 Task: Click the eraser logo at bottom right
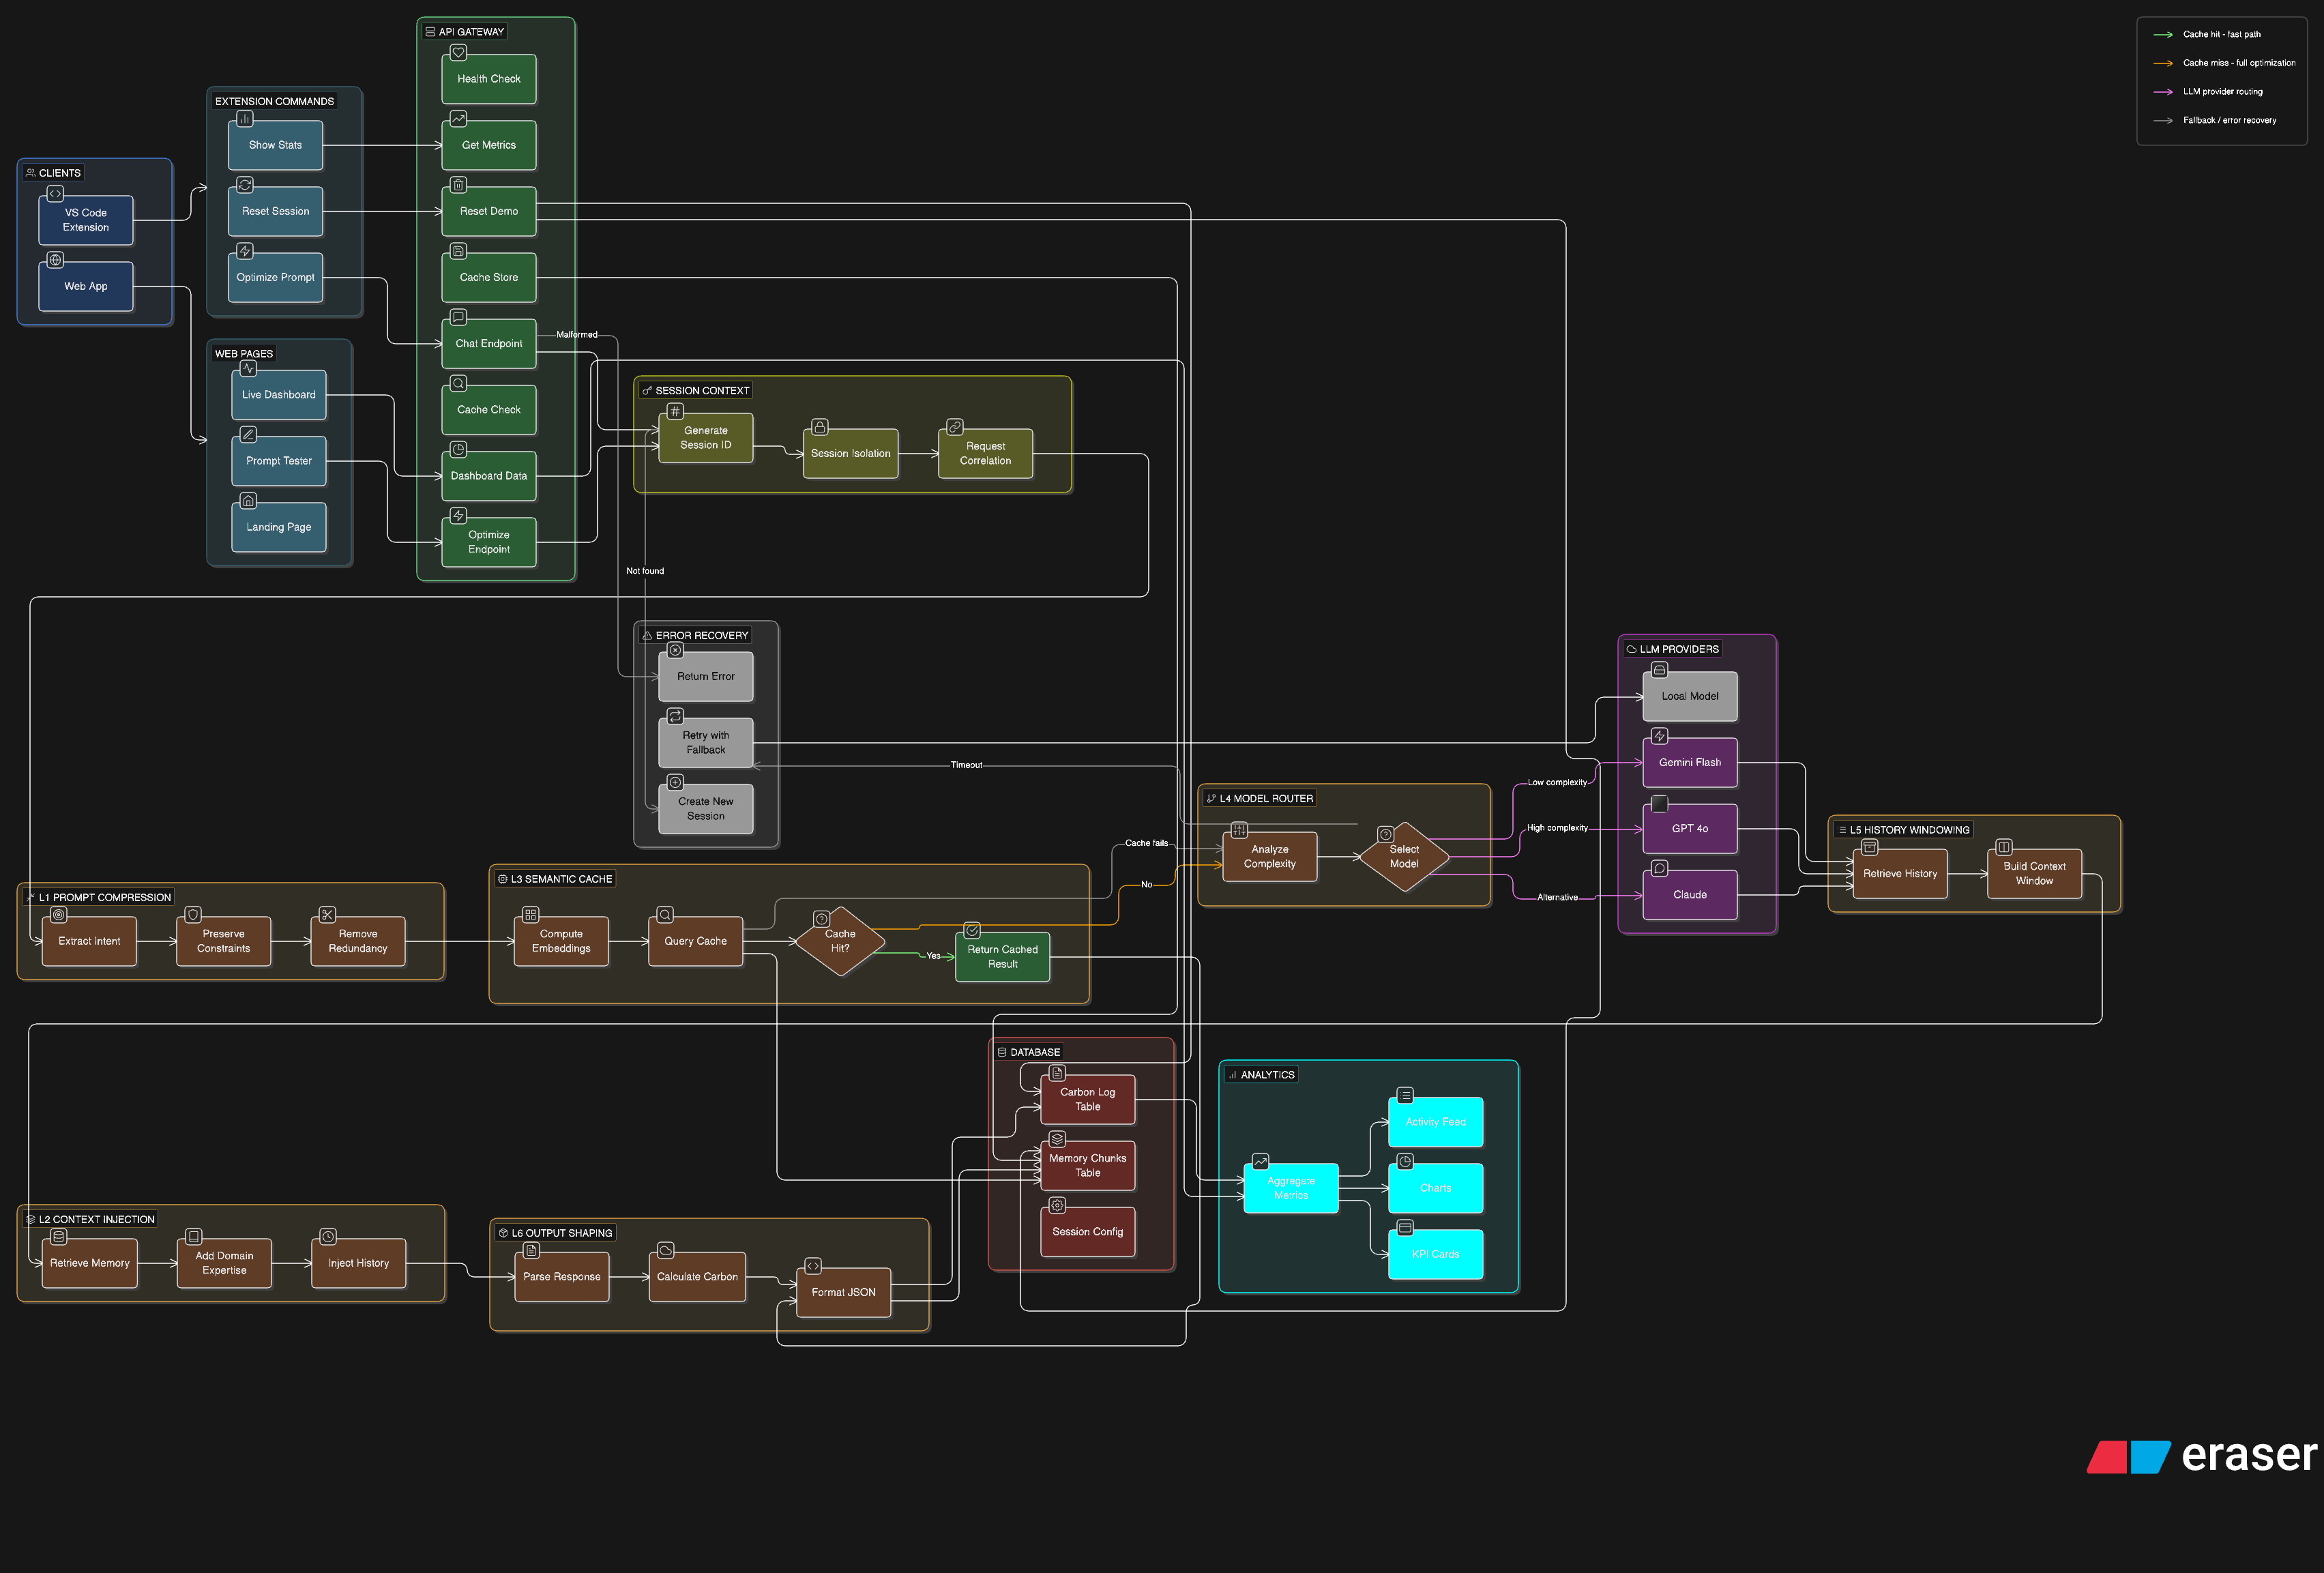(2200, 1456)
